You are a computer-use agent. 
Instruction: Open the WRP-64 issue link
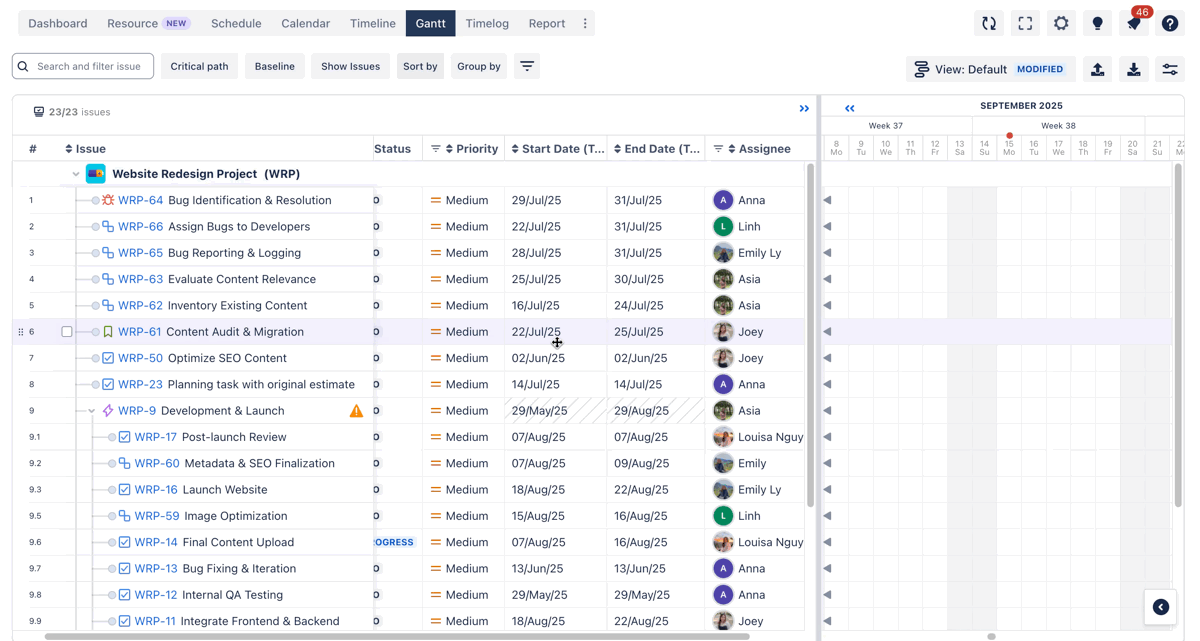[x=140, y=200]
